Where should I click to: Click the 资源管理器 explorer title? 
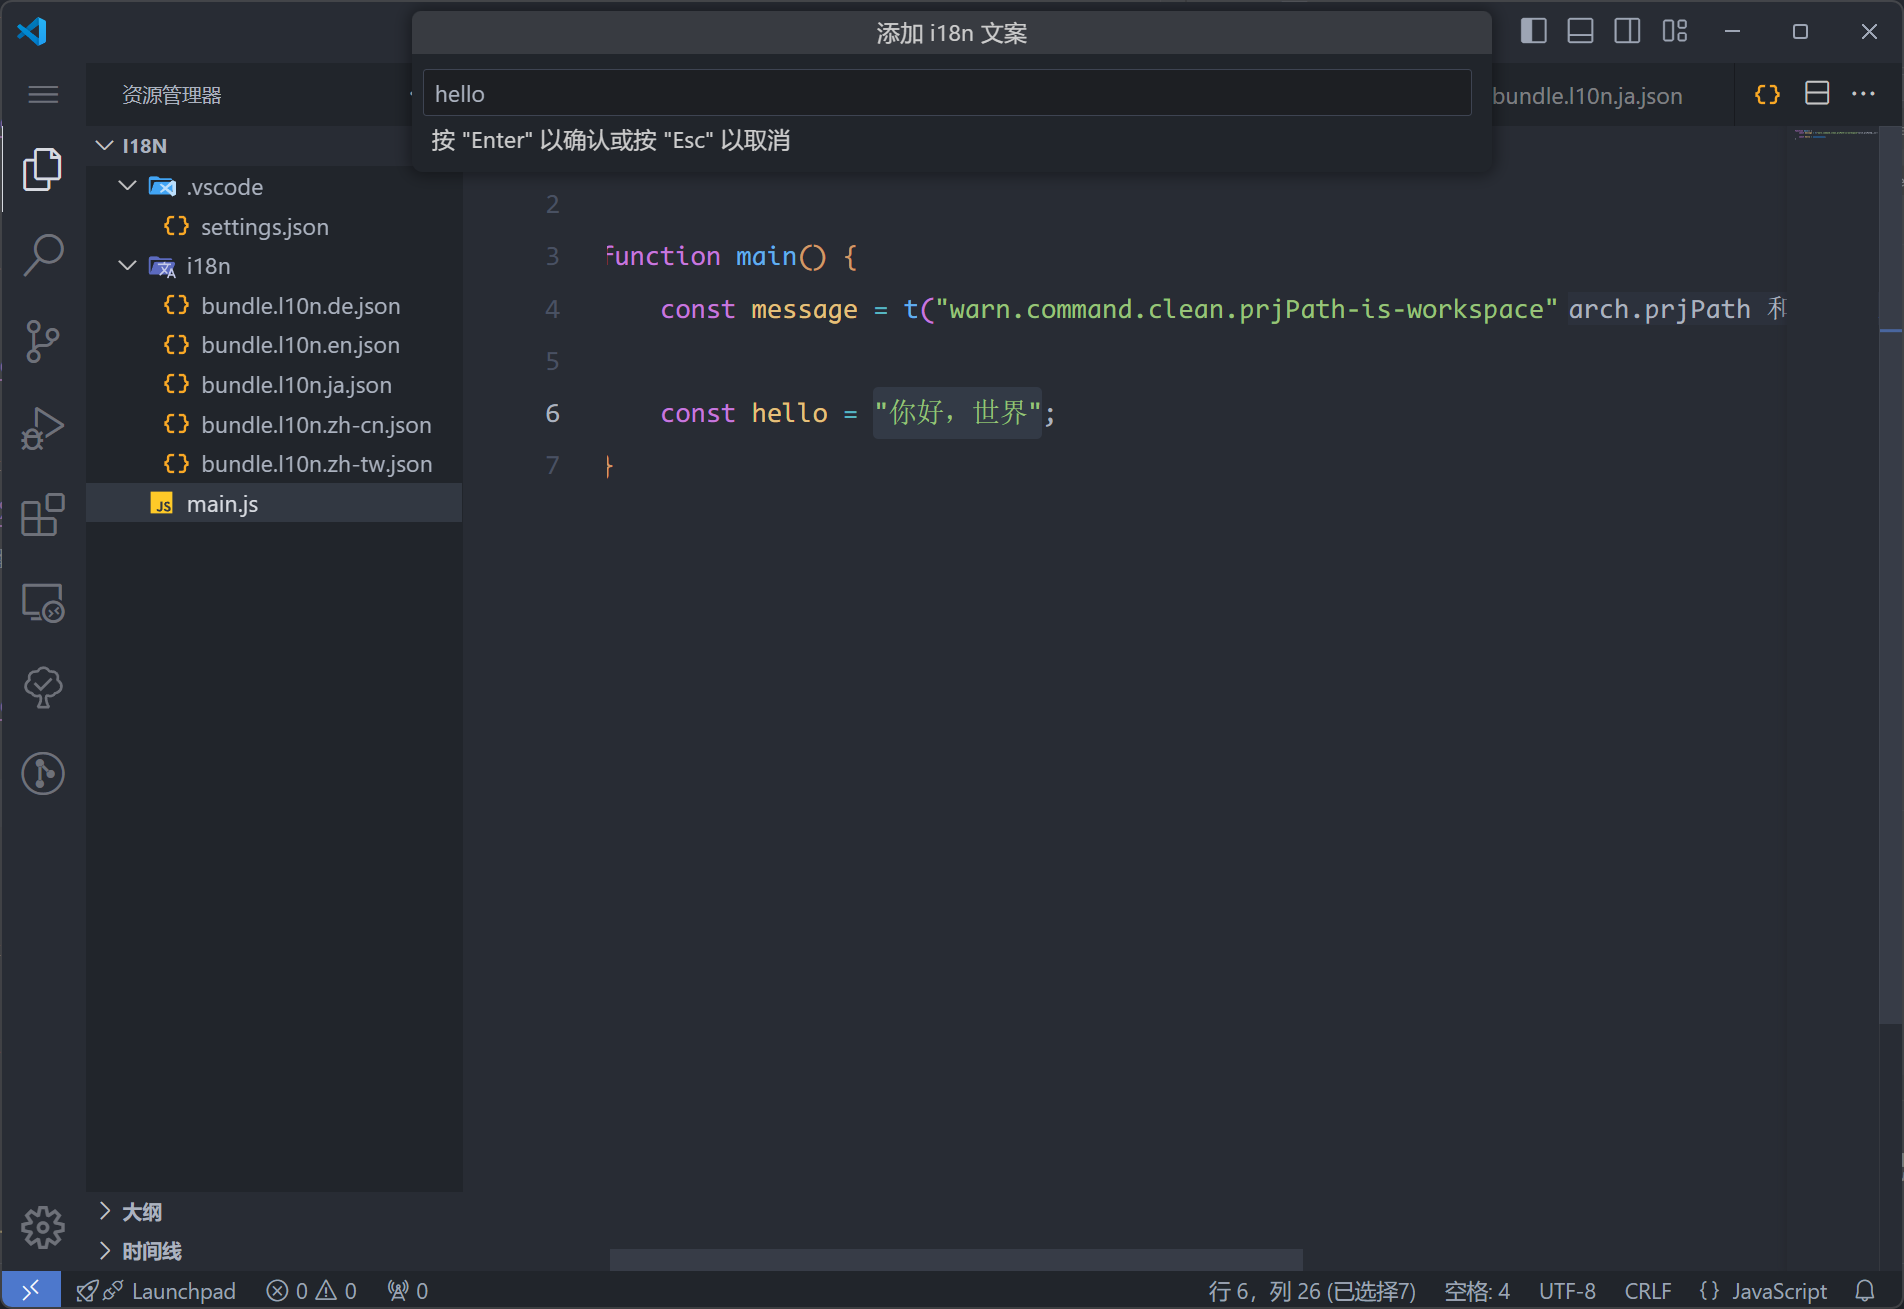click(172, 95)
